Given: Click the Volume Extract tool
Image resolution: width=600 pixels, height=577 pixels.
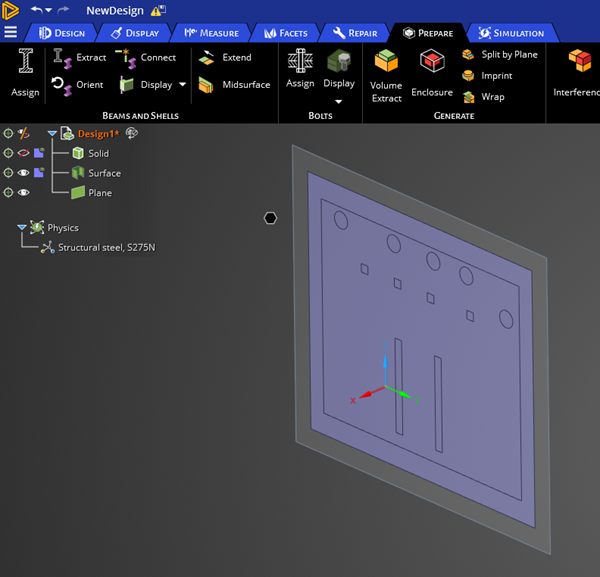Looking at the screenshot, I should click(x=386, y=75).
